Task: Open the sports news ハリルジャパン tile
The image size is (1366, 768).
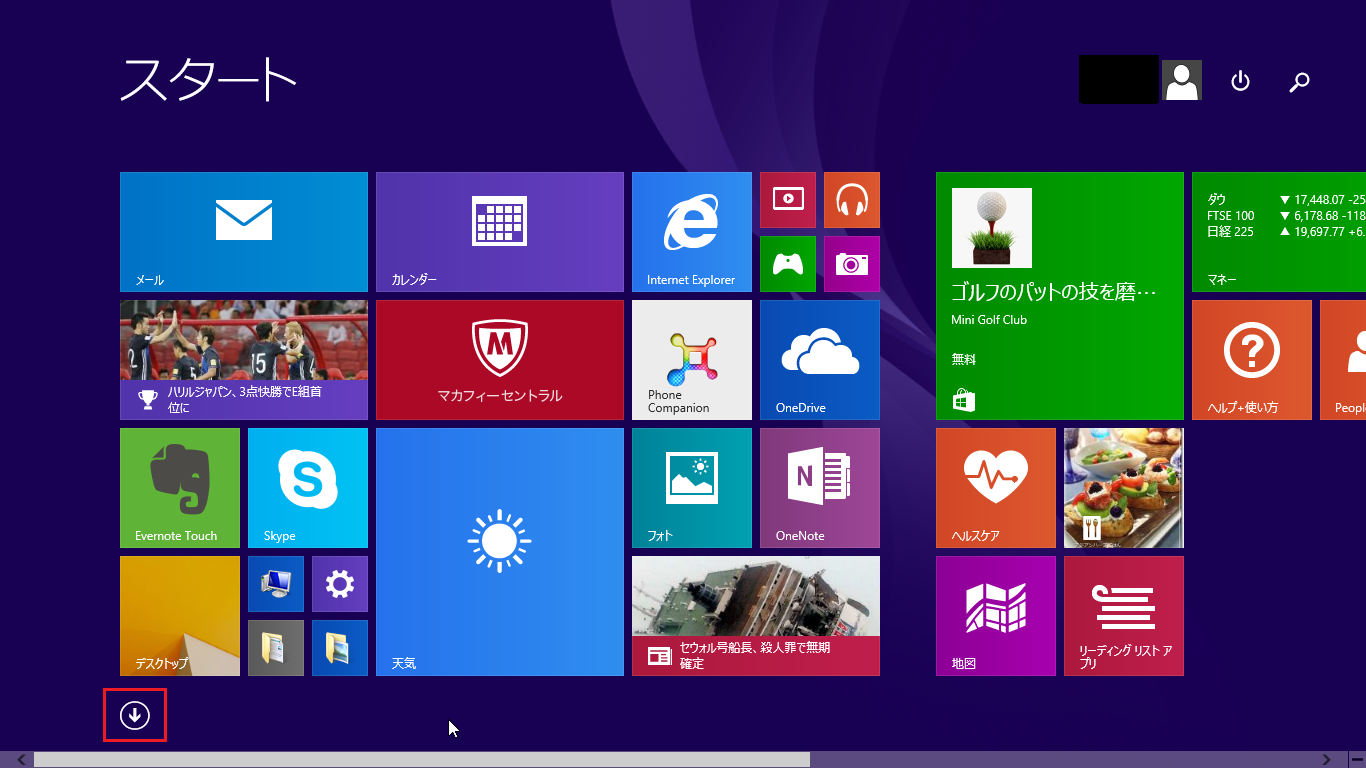Action: pos(244,360)
